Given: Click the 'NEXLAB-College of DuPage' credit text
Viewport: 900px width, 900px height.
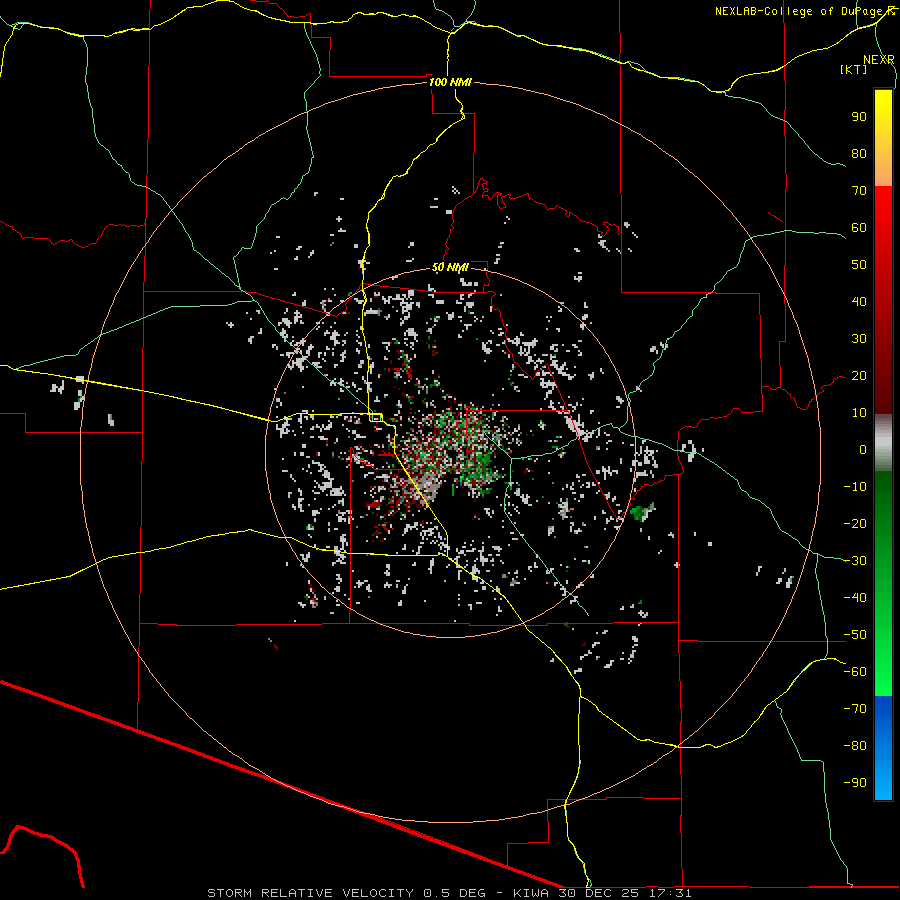Looking at the screenshot, I should coord(800,11).
